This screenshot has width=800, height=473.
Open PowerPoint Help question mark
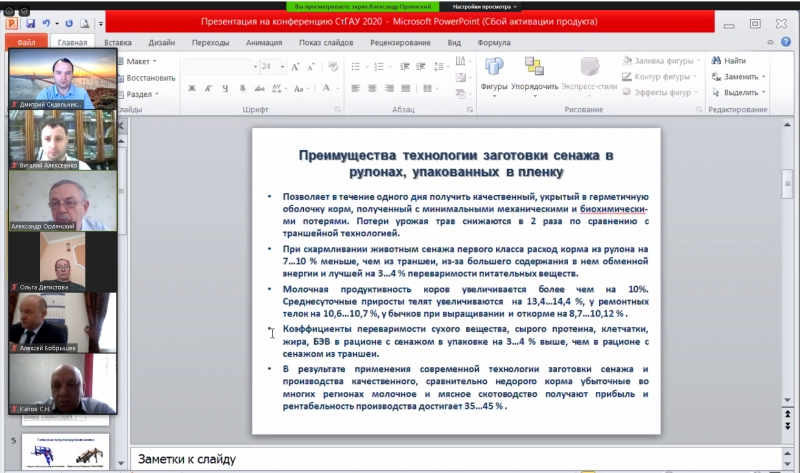click(x=786, y=42)
